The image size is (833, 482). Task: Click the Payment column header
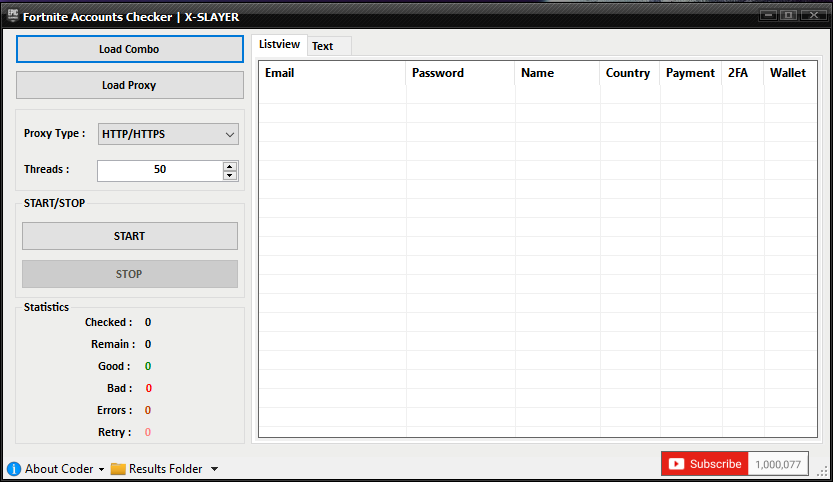(691, 73)
